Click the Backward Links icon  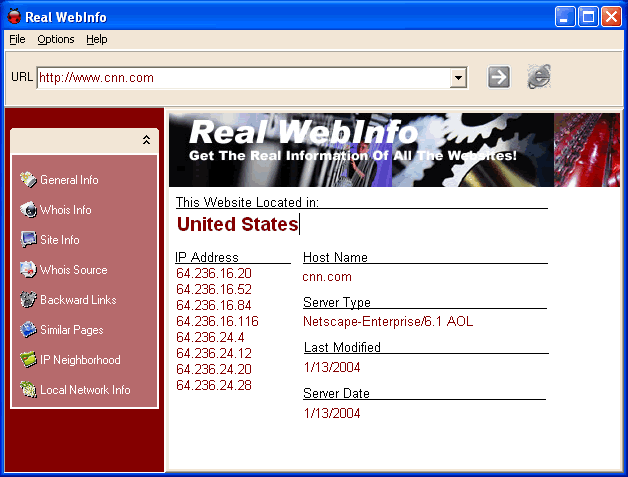[x=28, y=300]
